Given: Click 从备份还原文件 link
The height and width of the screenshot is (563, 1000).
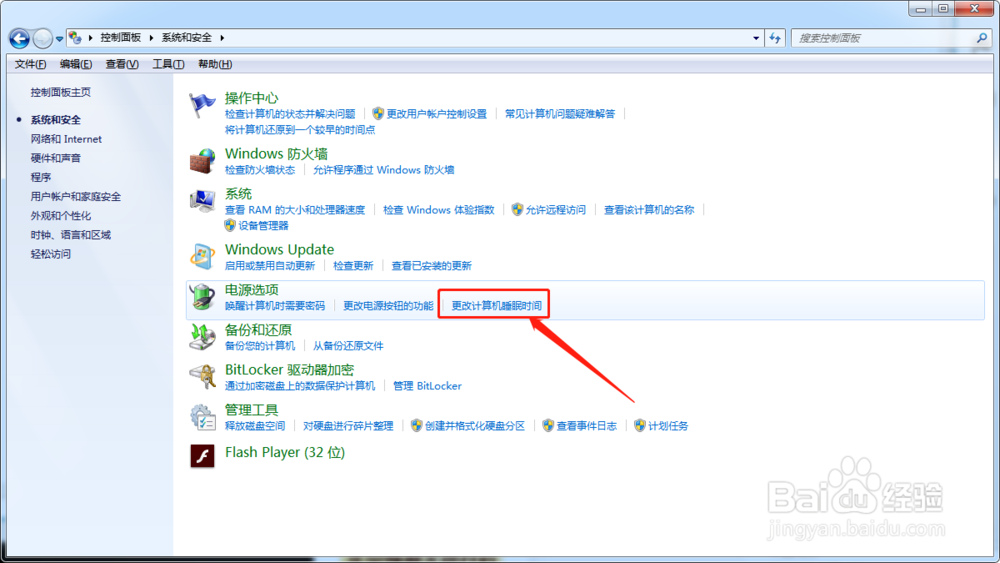Looking at the screenshot, I should coord(348,346).
